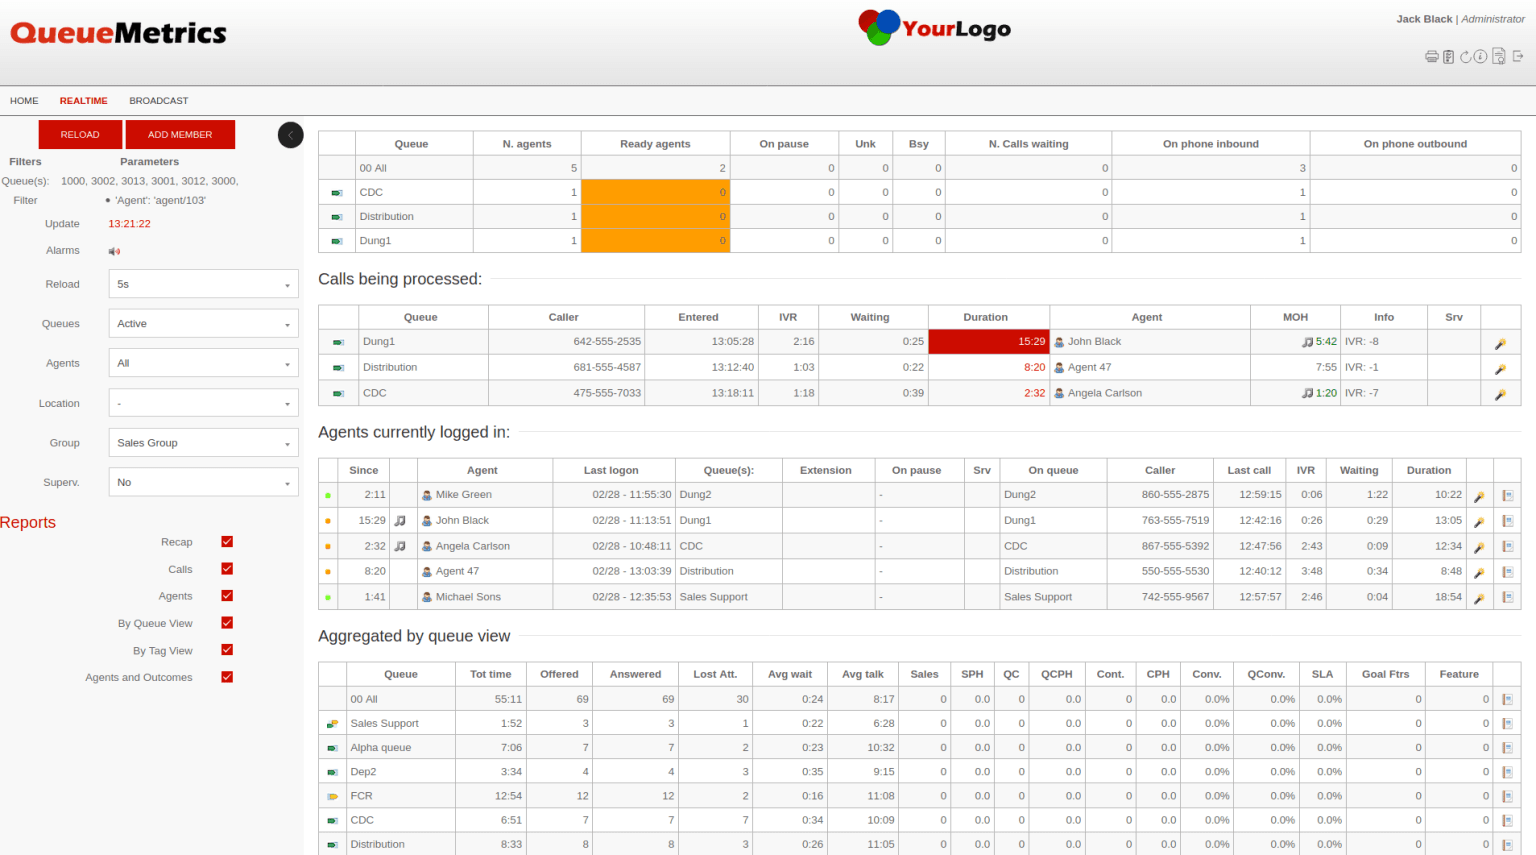1536x855 pixels.
Task: Open the info icon in header
Action: point(1481,57)
